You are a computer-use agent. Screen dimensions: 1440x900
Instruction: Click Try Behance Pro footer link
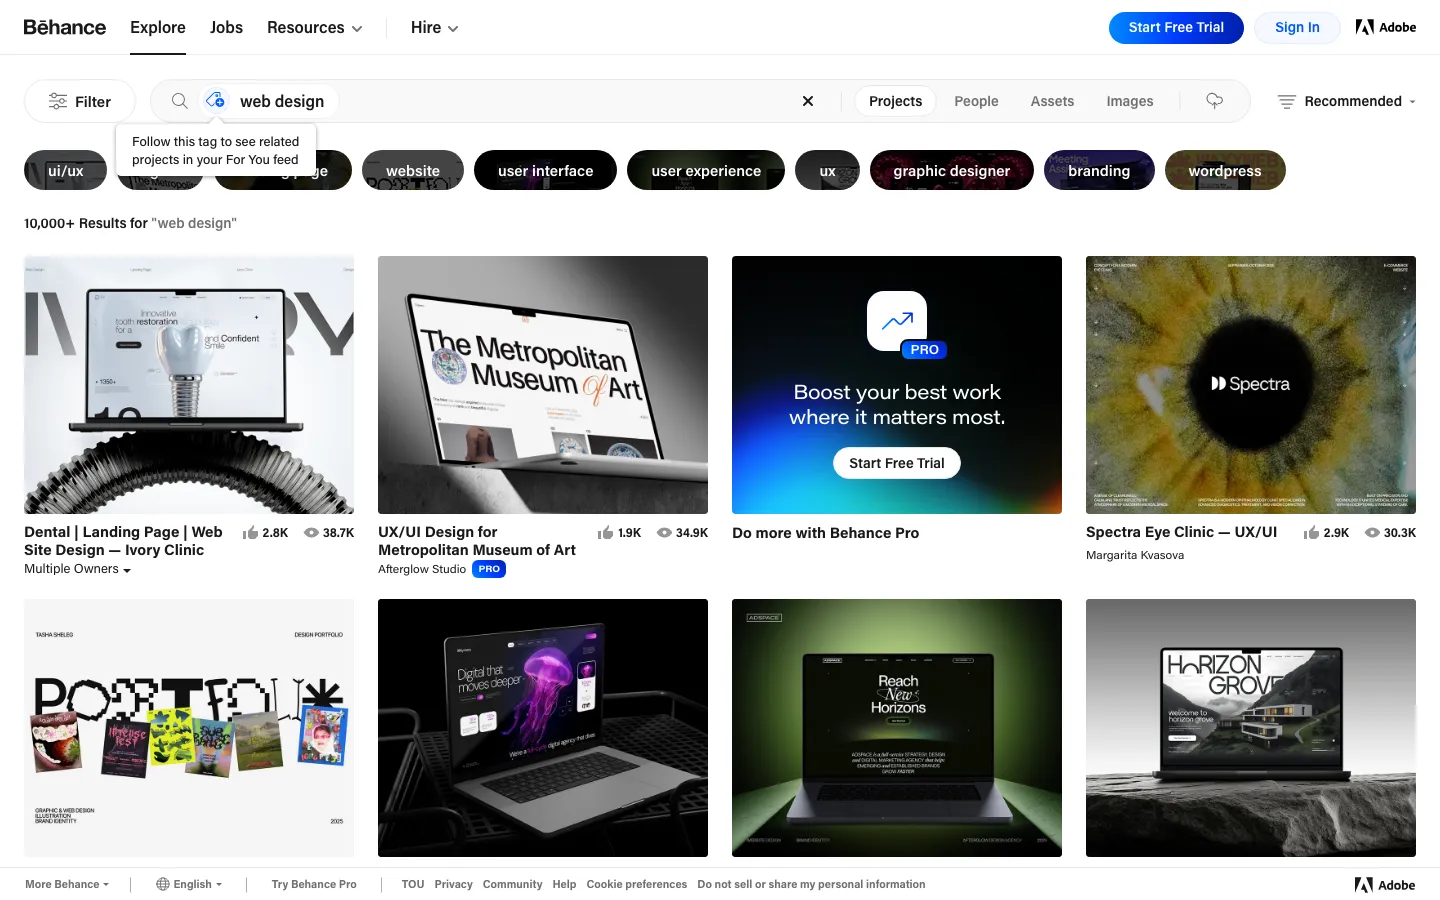pos(314,884)
